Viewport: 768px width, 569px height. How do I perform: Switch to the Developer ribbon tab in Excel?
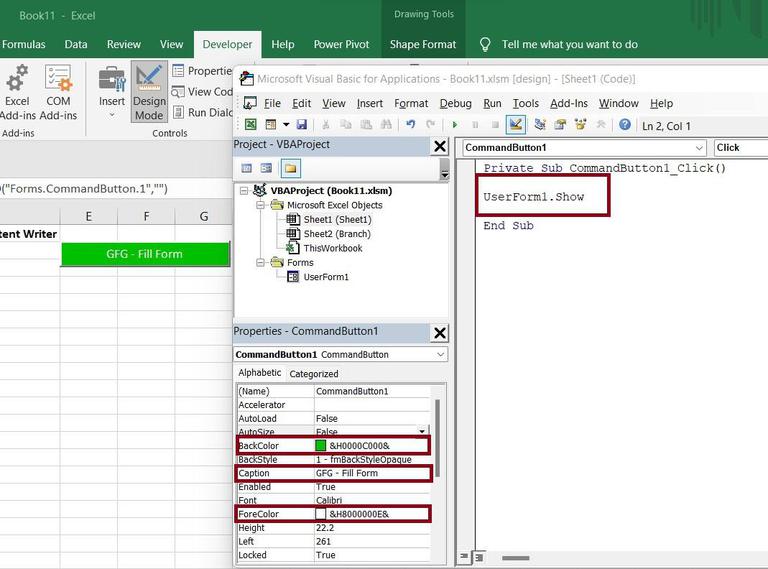(227, 45)
